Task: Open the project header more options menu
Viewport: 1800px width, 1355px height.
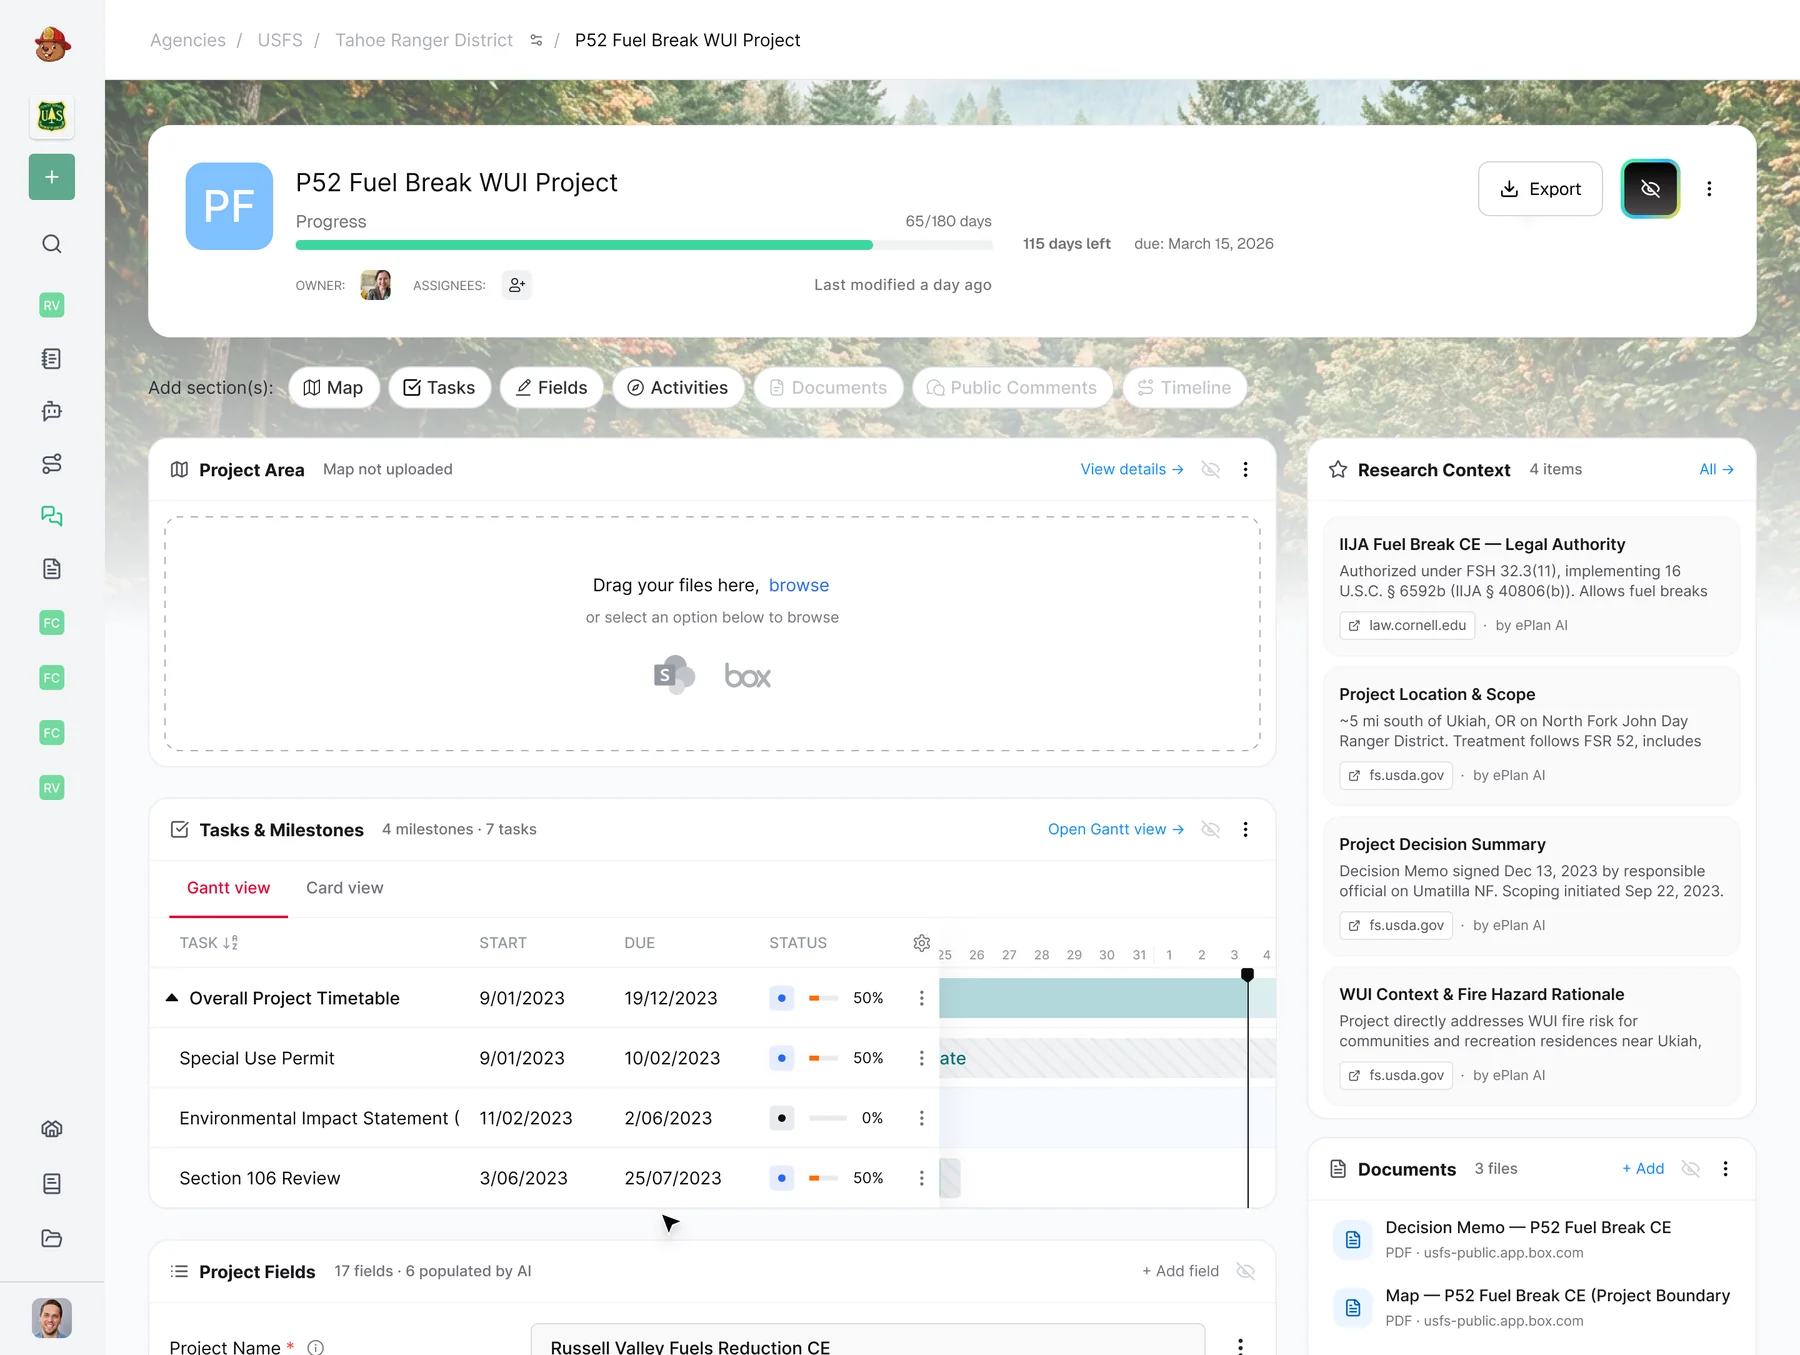Action: [x=1709, y=189]
